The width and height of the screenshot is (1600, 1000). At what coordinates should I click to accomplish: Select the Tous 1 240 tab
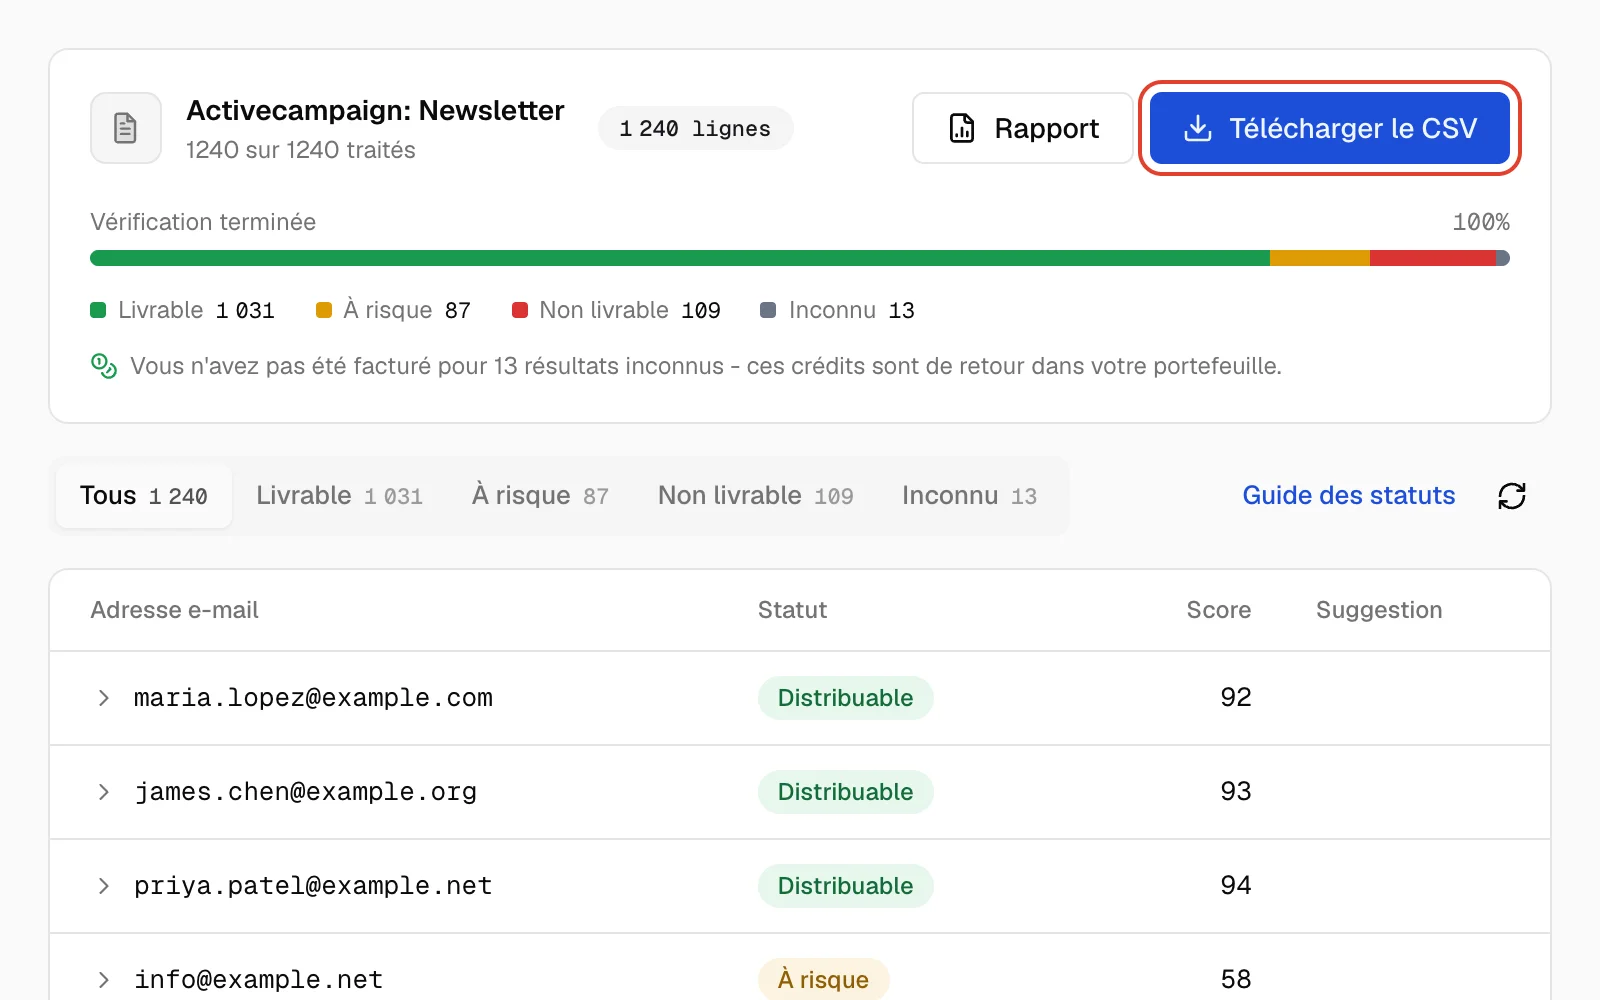(144, 496)
